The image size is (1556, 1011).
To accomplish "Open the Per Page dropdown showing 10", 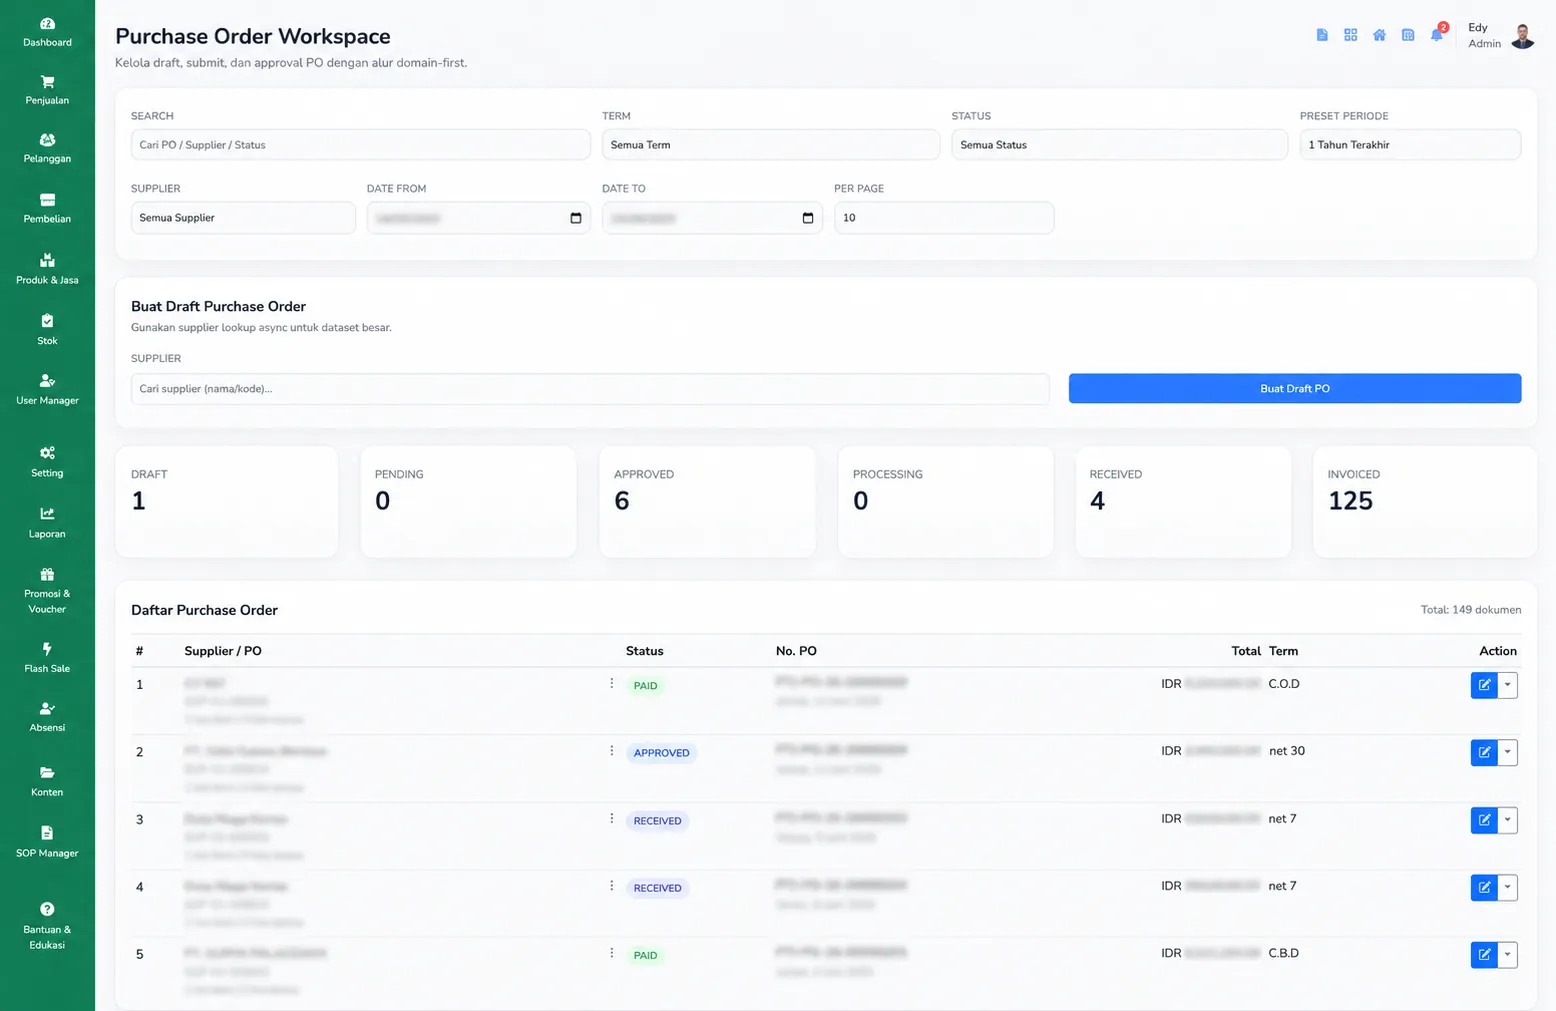I will (944, 218).
